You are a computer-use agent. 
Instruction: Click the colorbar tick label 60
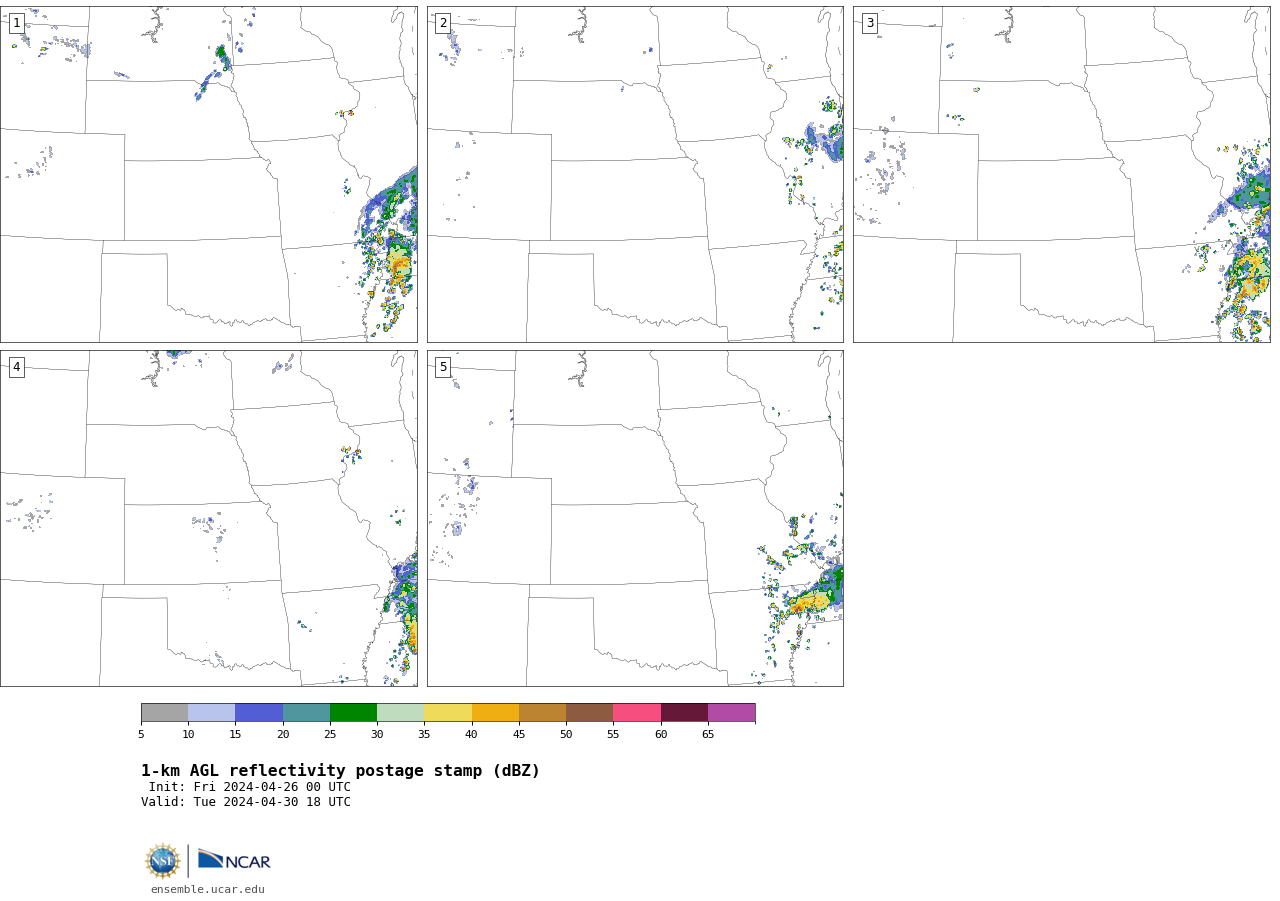pyautogui.click(x=661, y=735)
